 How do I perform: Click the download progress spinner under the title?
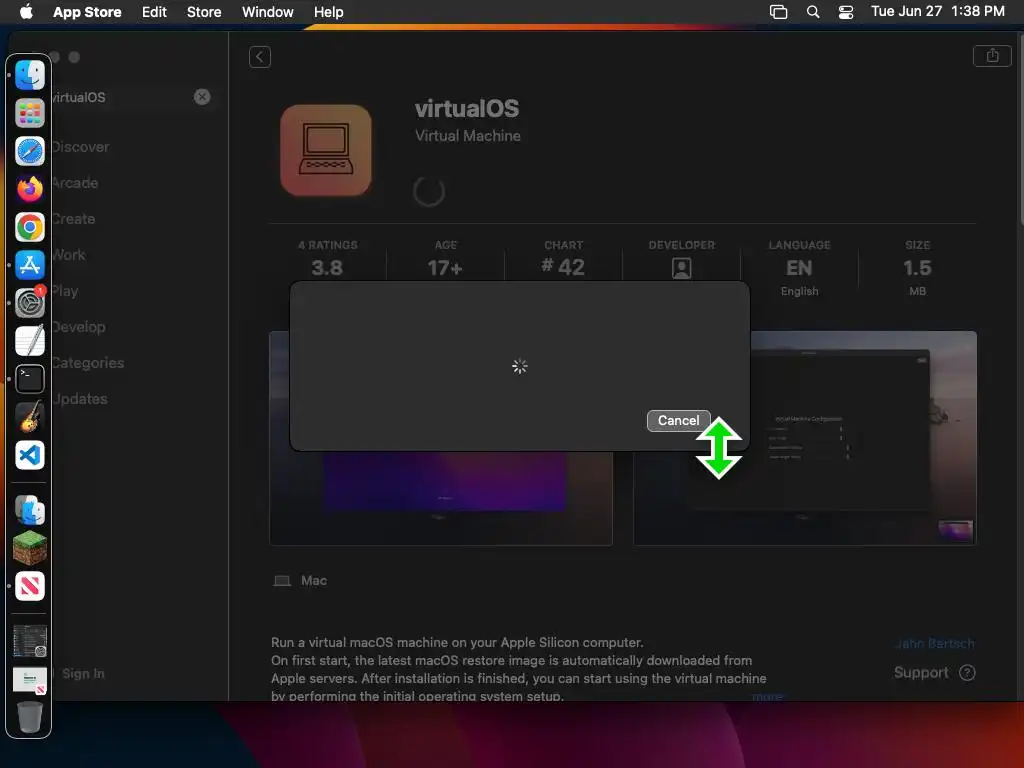click(429, 191)
